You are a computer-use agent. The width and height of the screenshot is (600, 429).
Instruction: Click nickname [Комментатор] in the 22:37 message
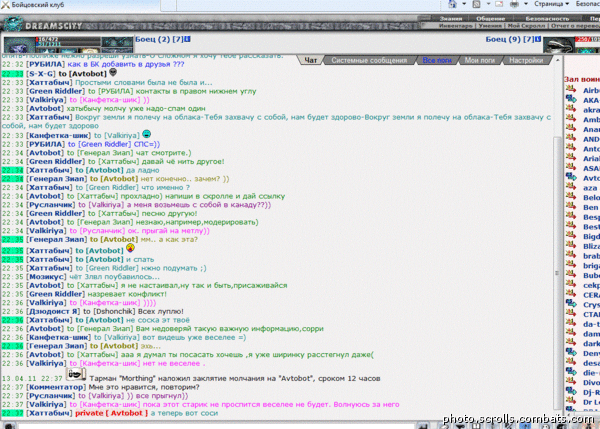[x=56, y=387]
